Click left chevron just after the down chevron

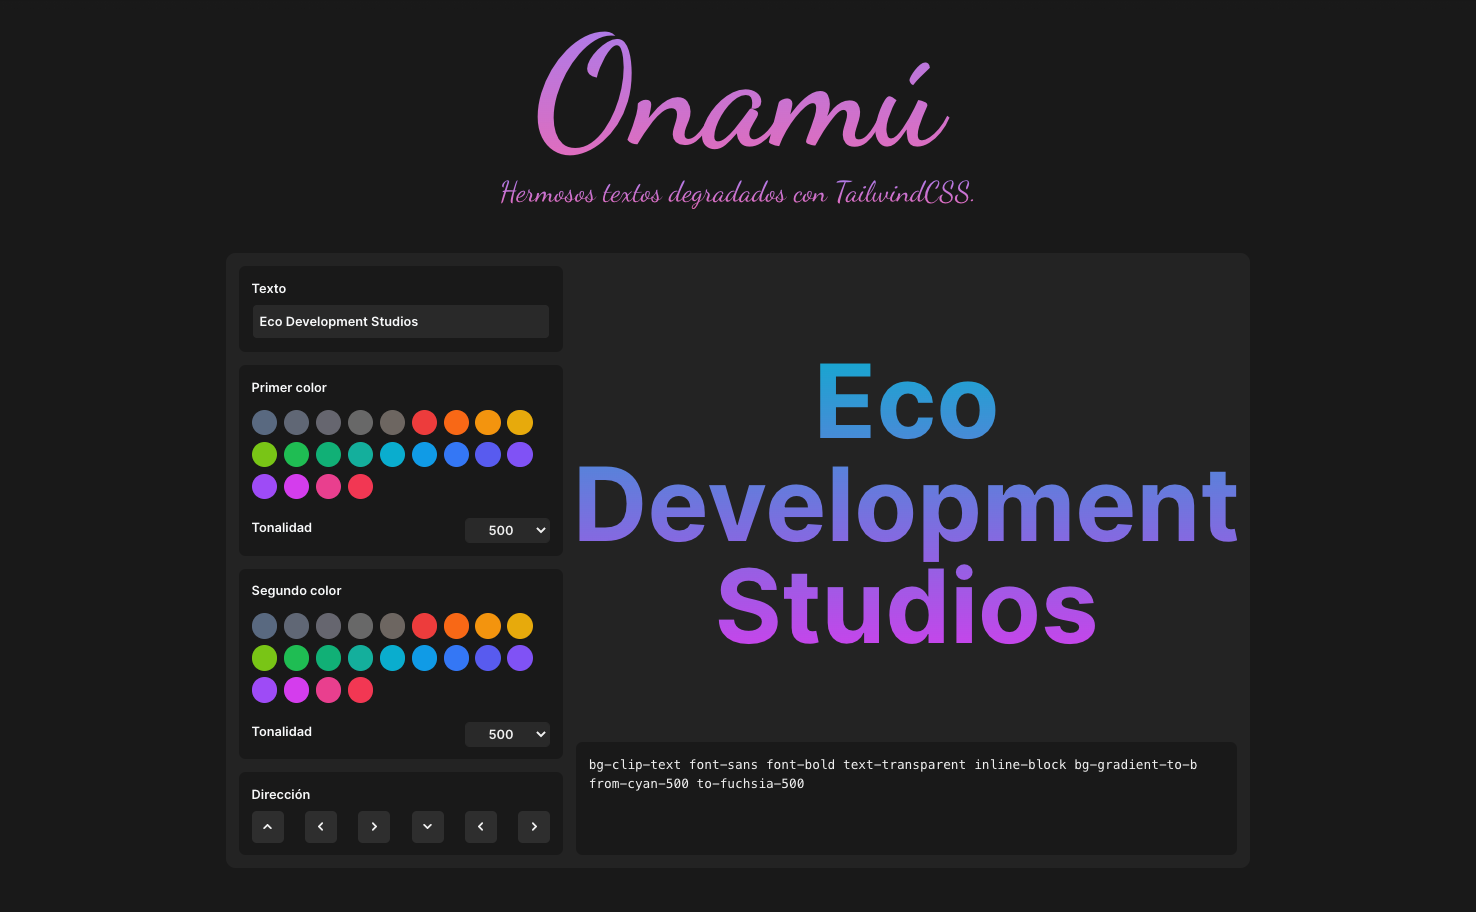[x=481, y=827]
